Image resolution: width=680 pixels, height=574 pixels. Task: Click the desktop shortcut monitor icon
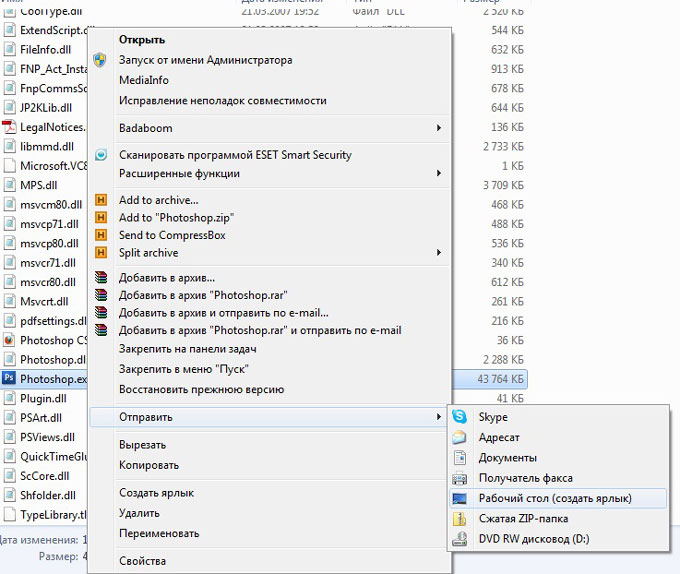click(x=459, y=499)
